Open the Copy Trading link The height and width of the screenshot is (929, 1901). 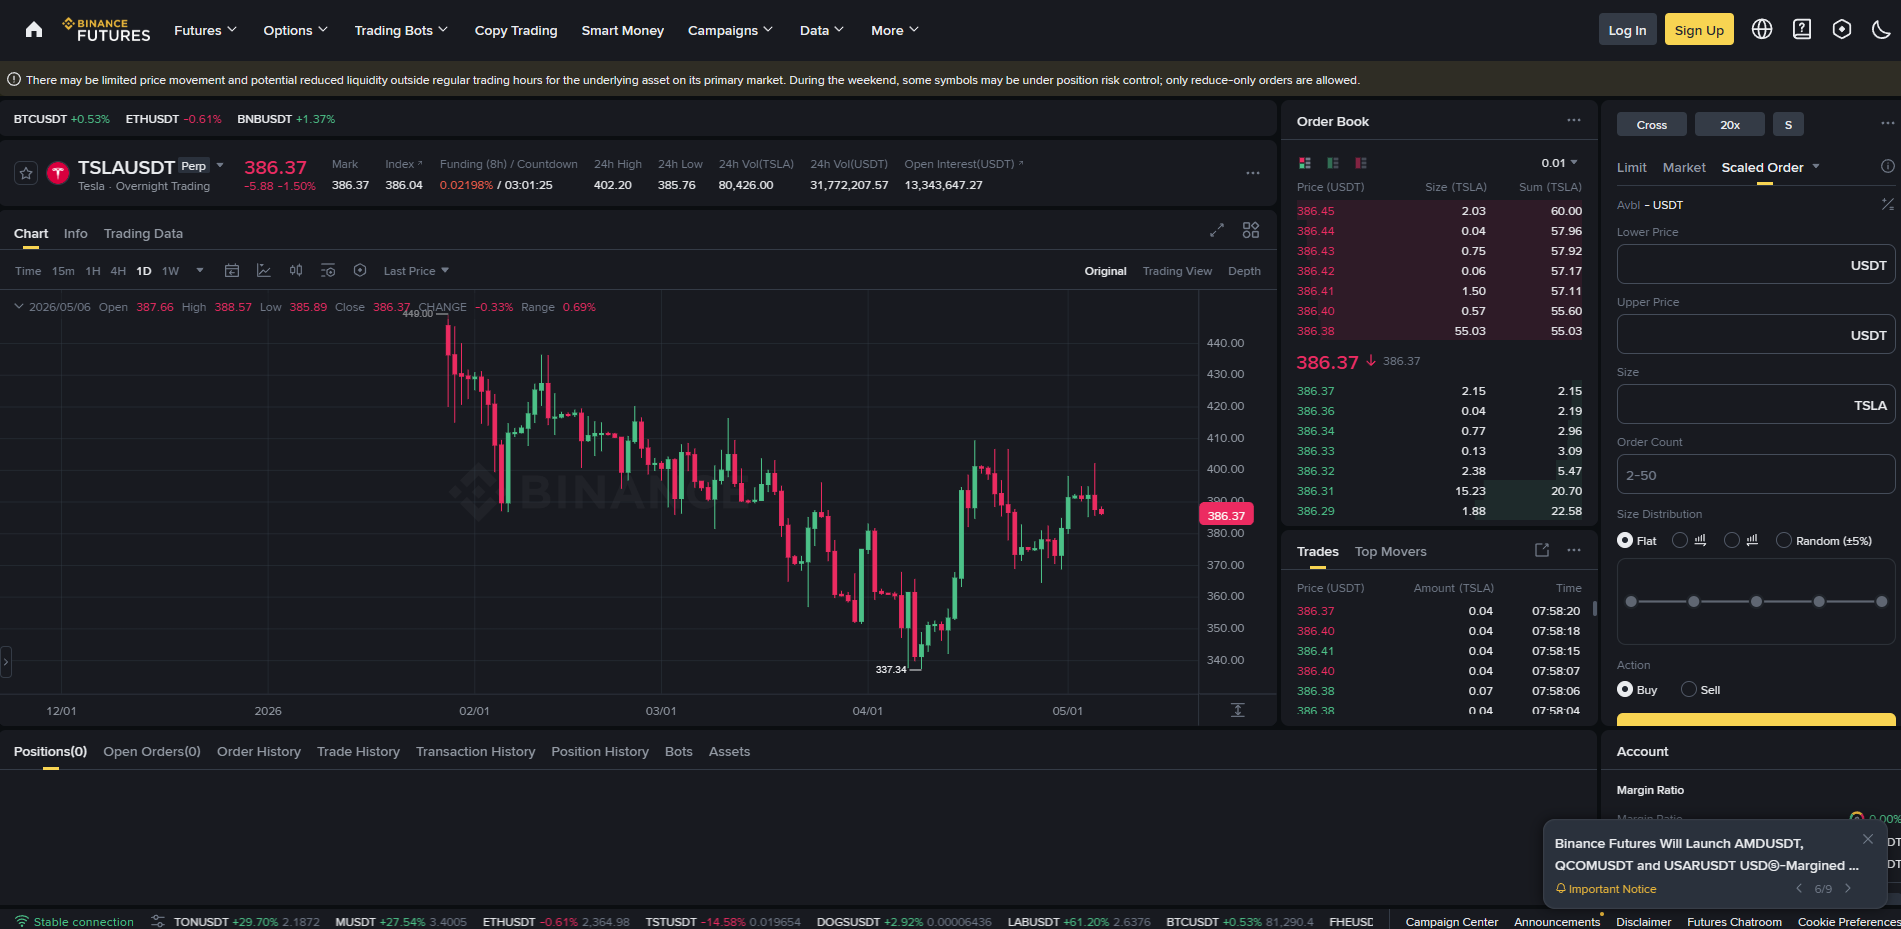click(x=516, y=30)
